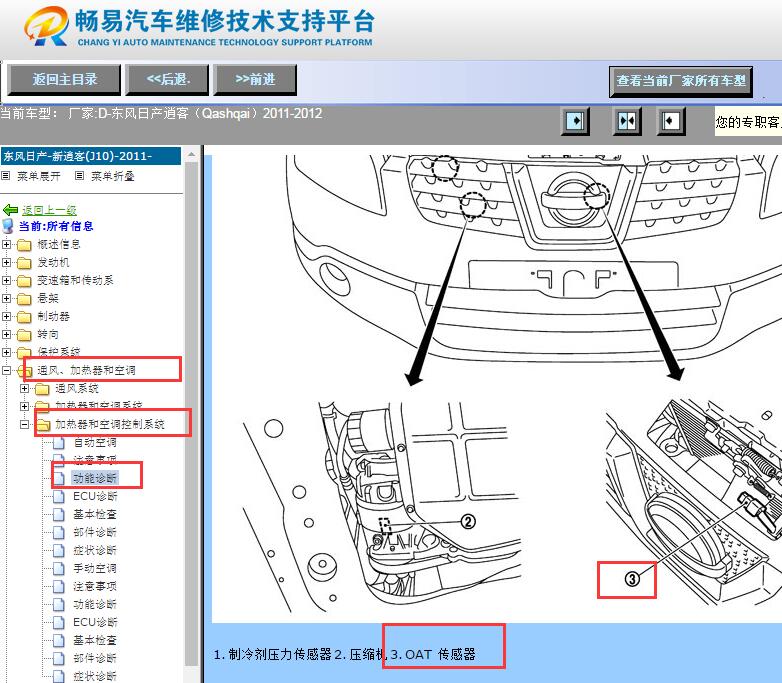The width and height of the screenshot is (782, 683).
Task: Click the 当前车型 manufacturer text line
Action: coord(161,114)
